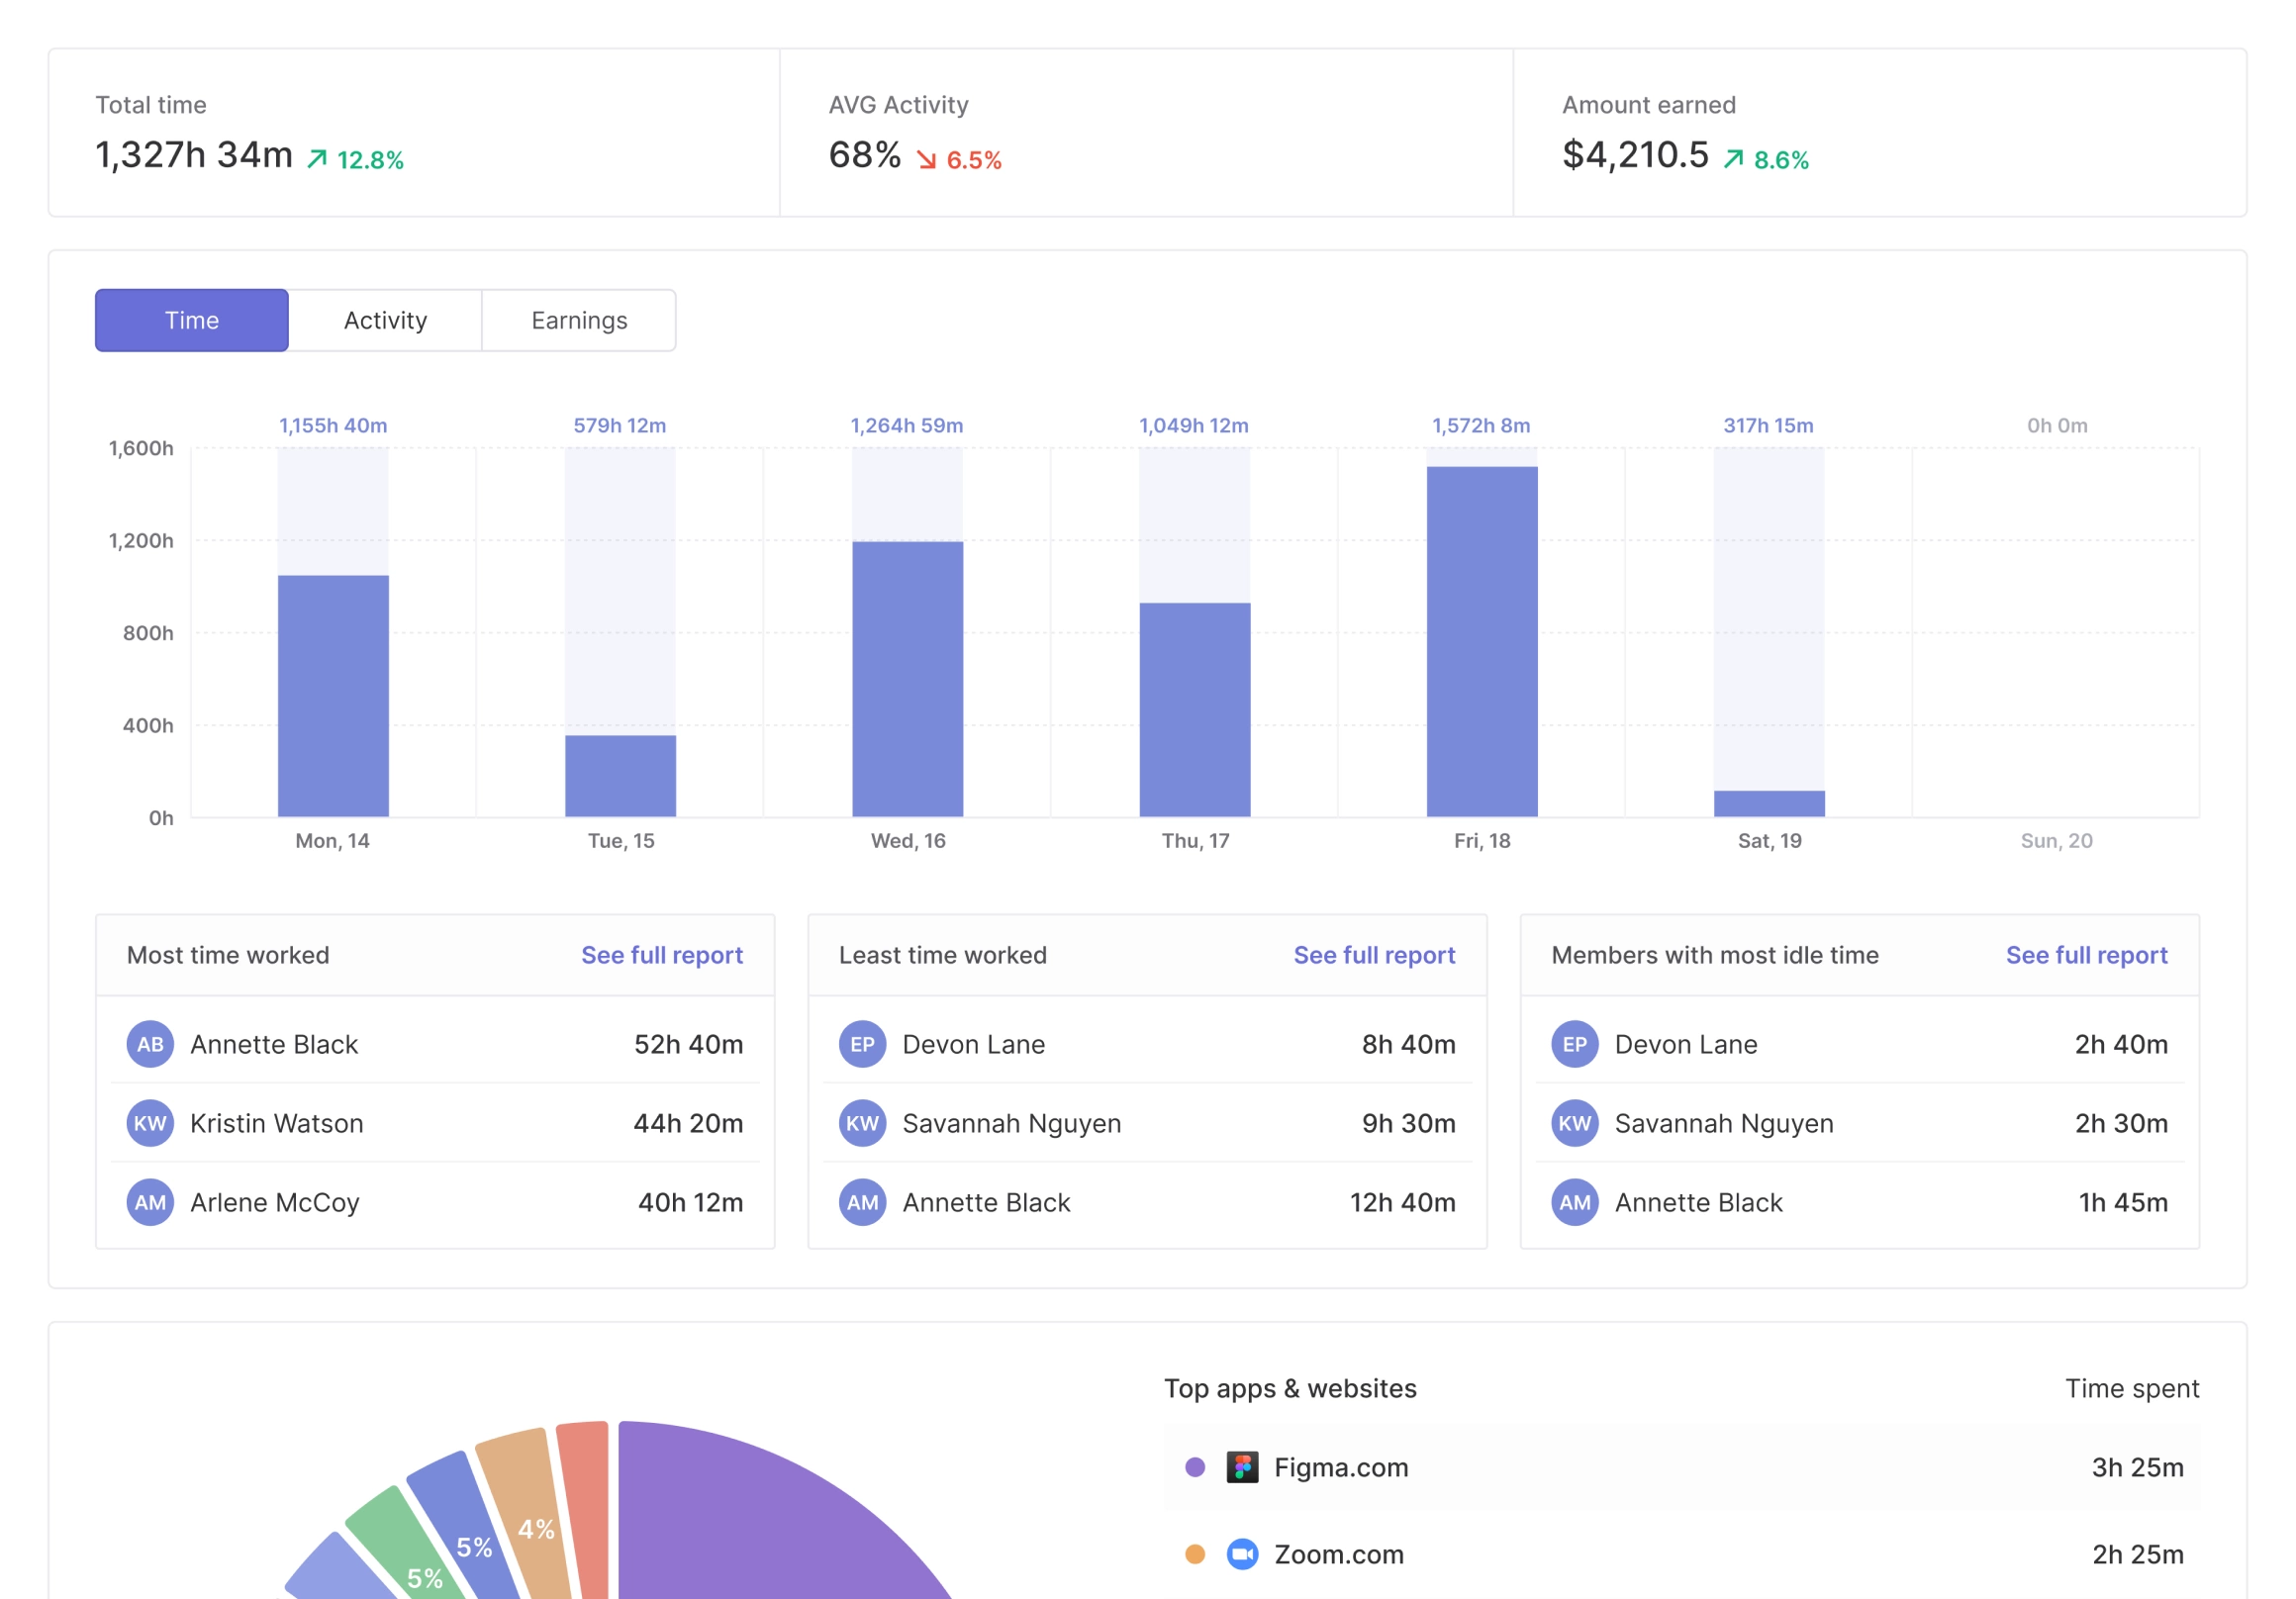Viewport: 2296px width, 1599px height.
Task: Click the Zoom app icon
Action: pos(1242,1554)
